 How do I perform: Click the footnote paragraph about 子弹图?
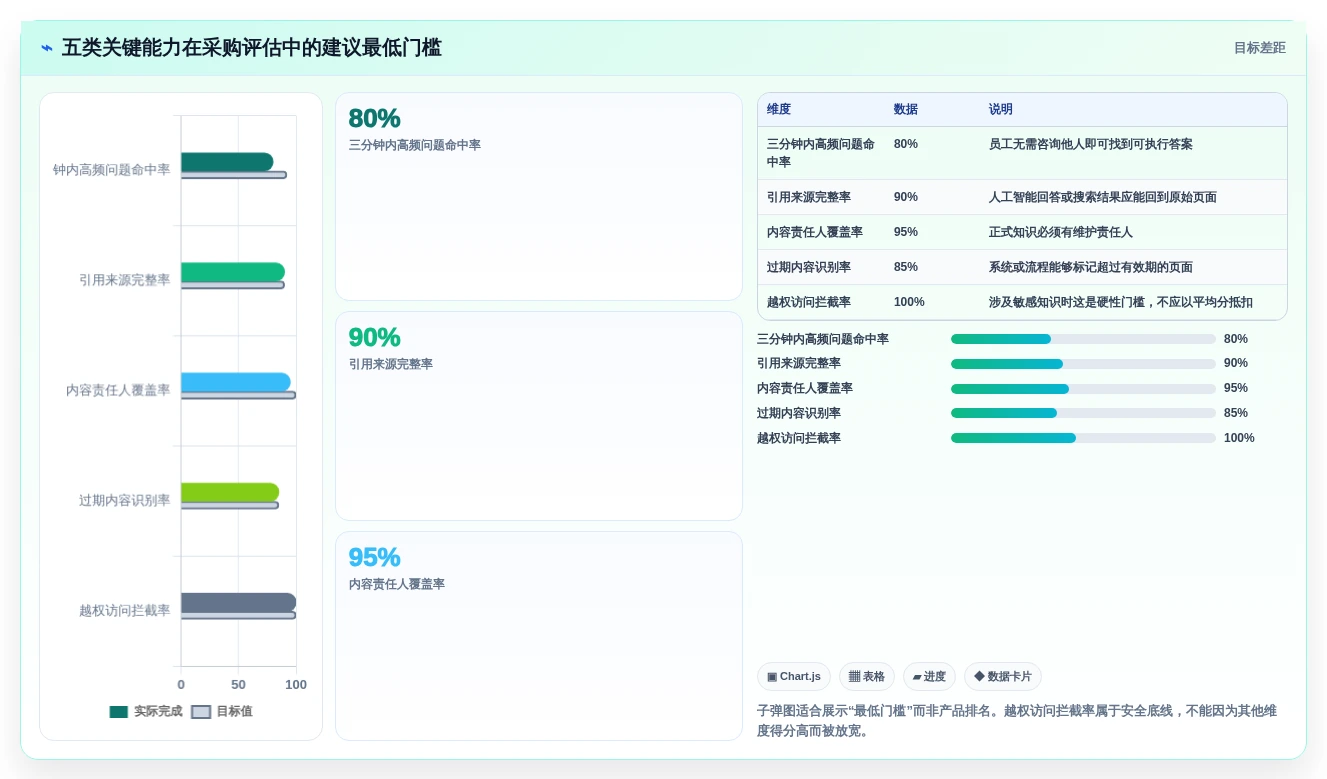[x=1017, y=721]
